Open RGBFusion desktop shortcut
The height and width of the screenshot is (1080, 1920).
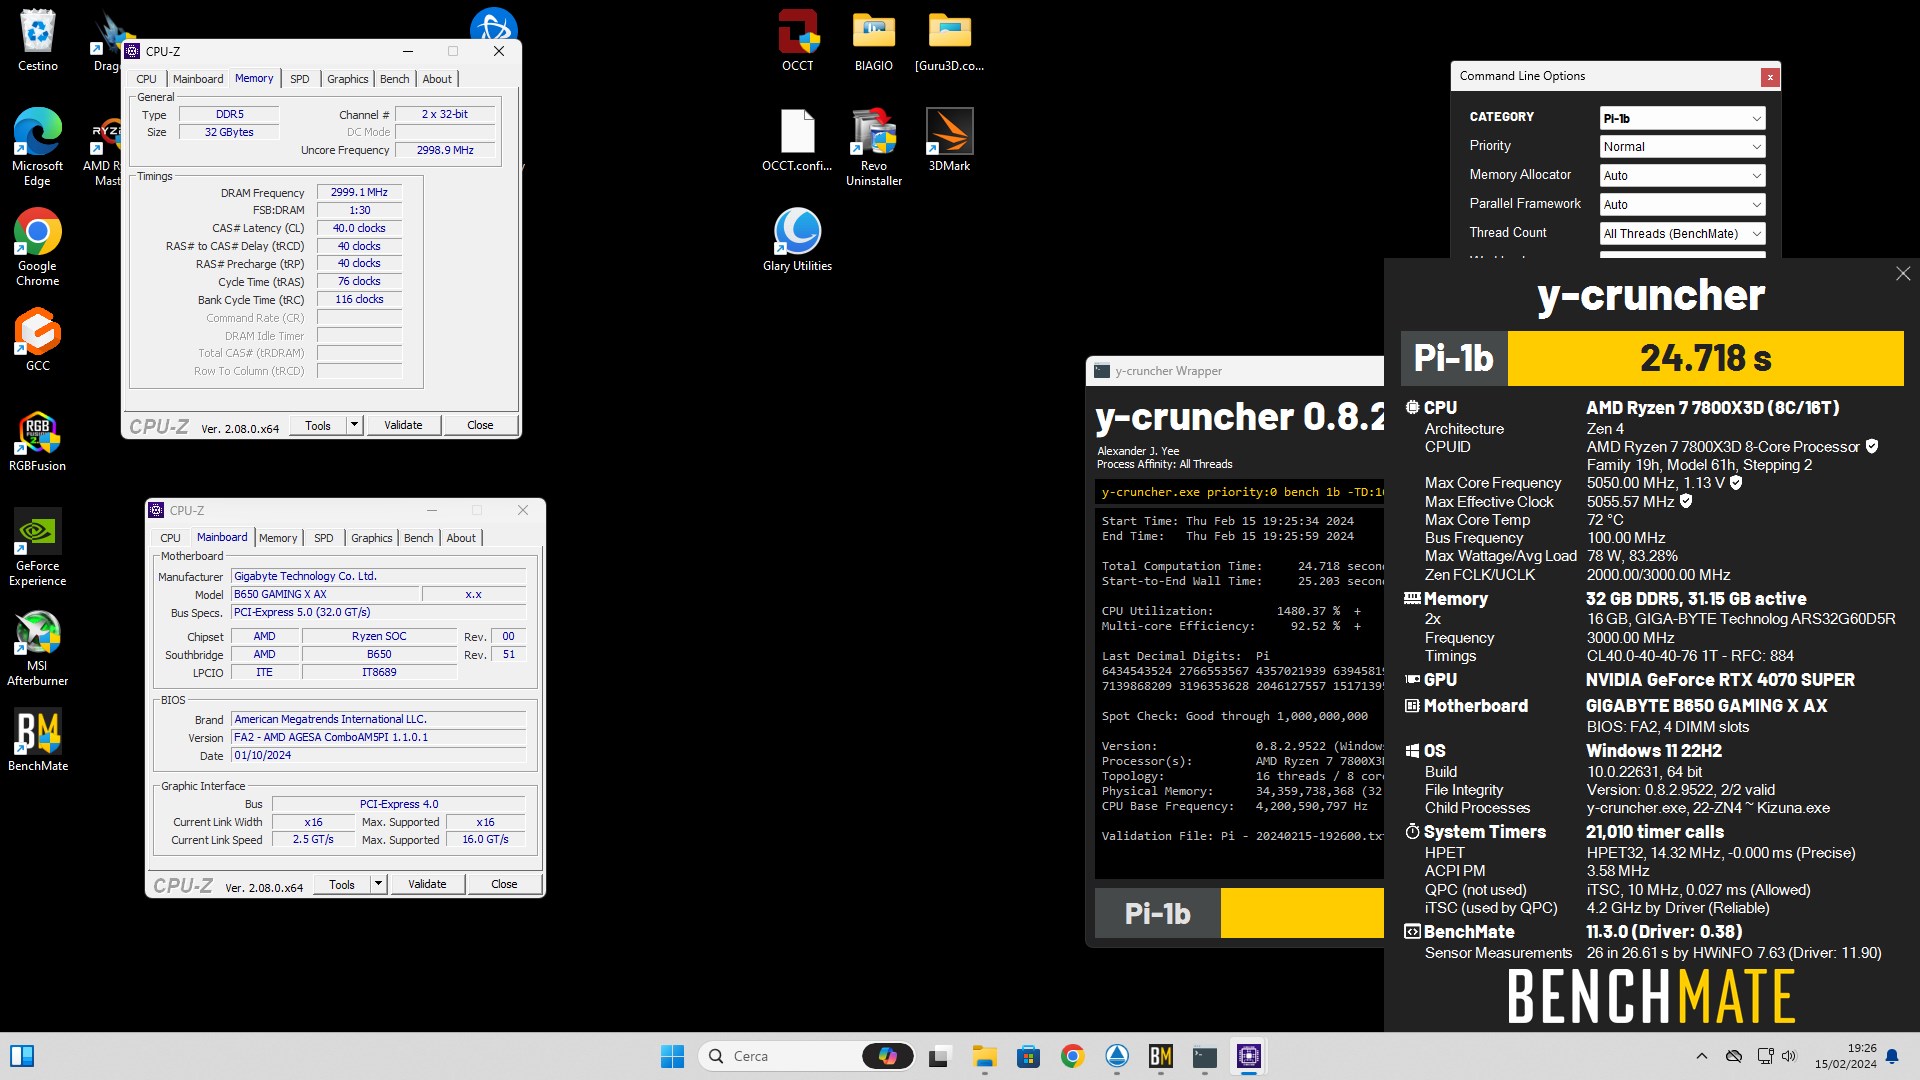click(37, 440)
